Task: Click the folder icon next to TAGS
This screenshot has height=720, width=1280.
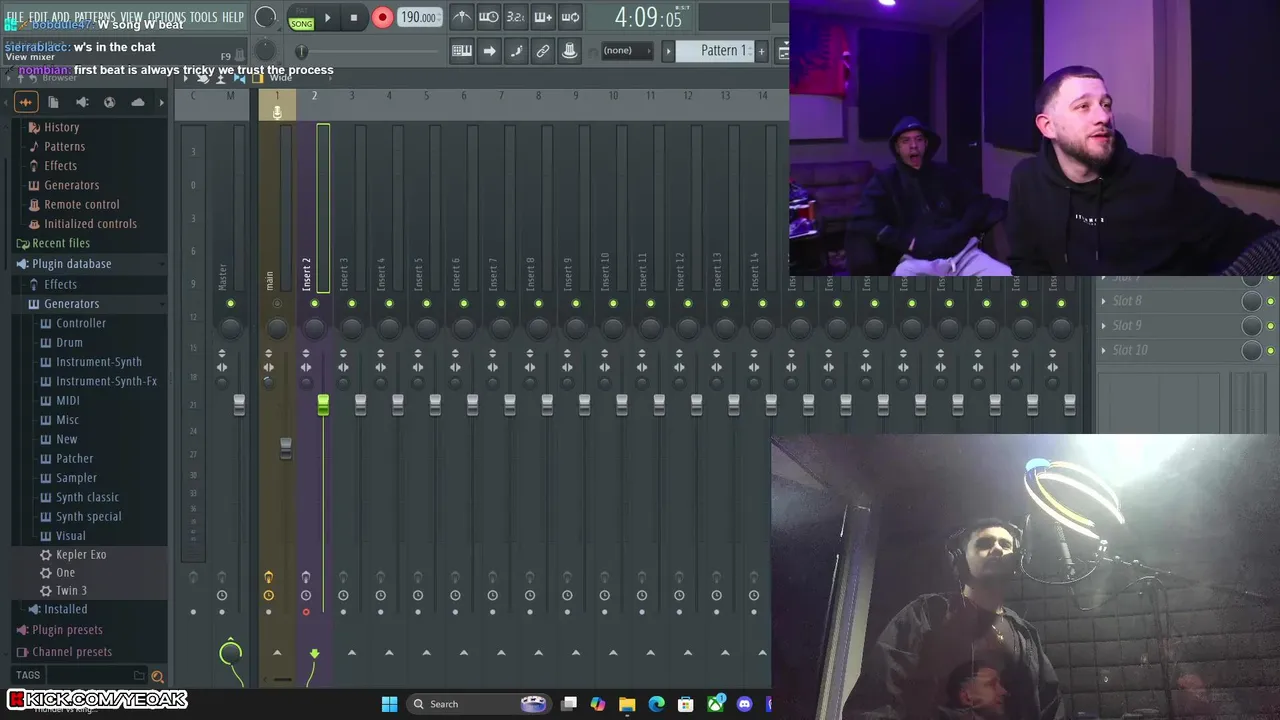Action: [x=140, y=675]
